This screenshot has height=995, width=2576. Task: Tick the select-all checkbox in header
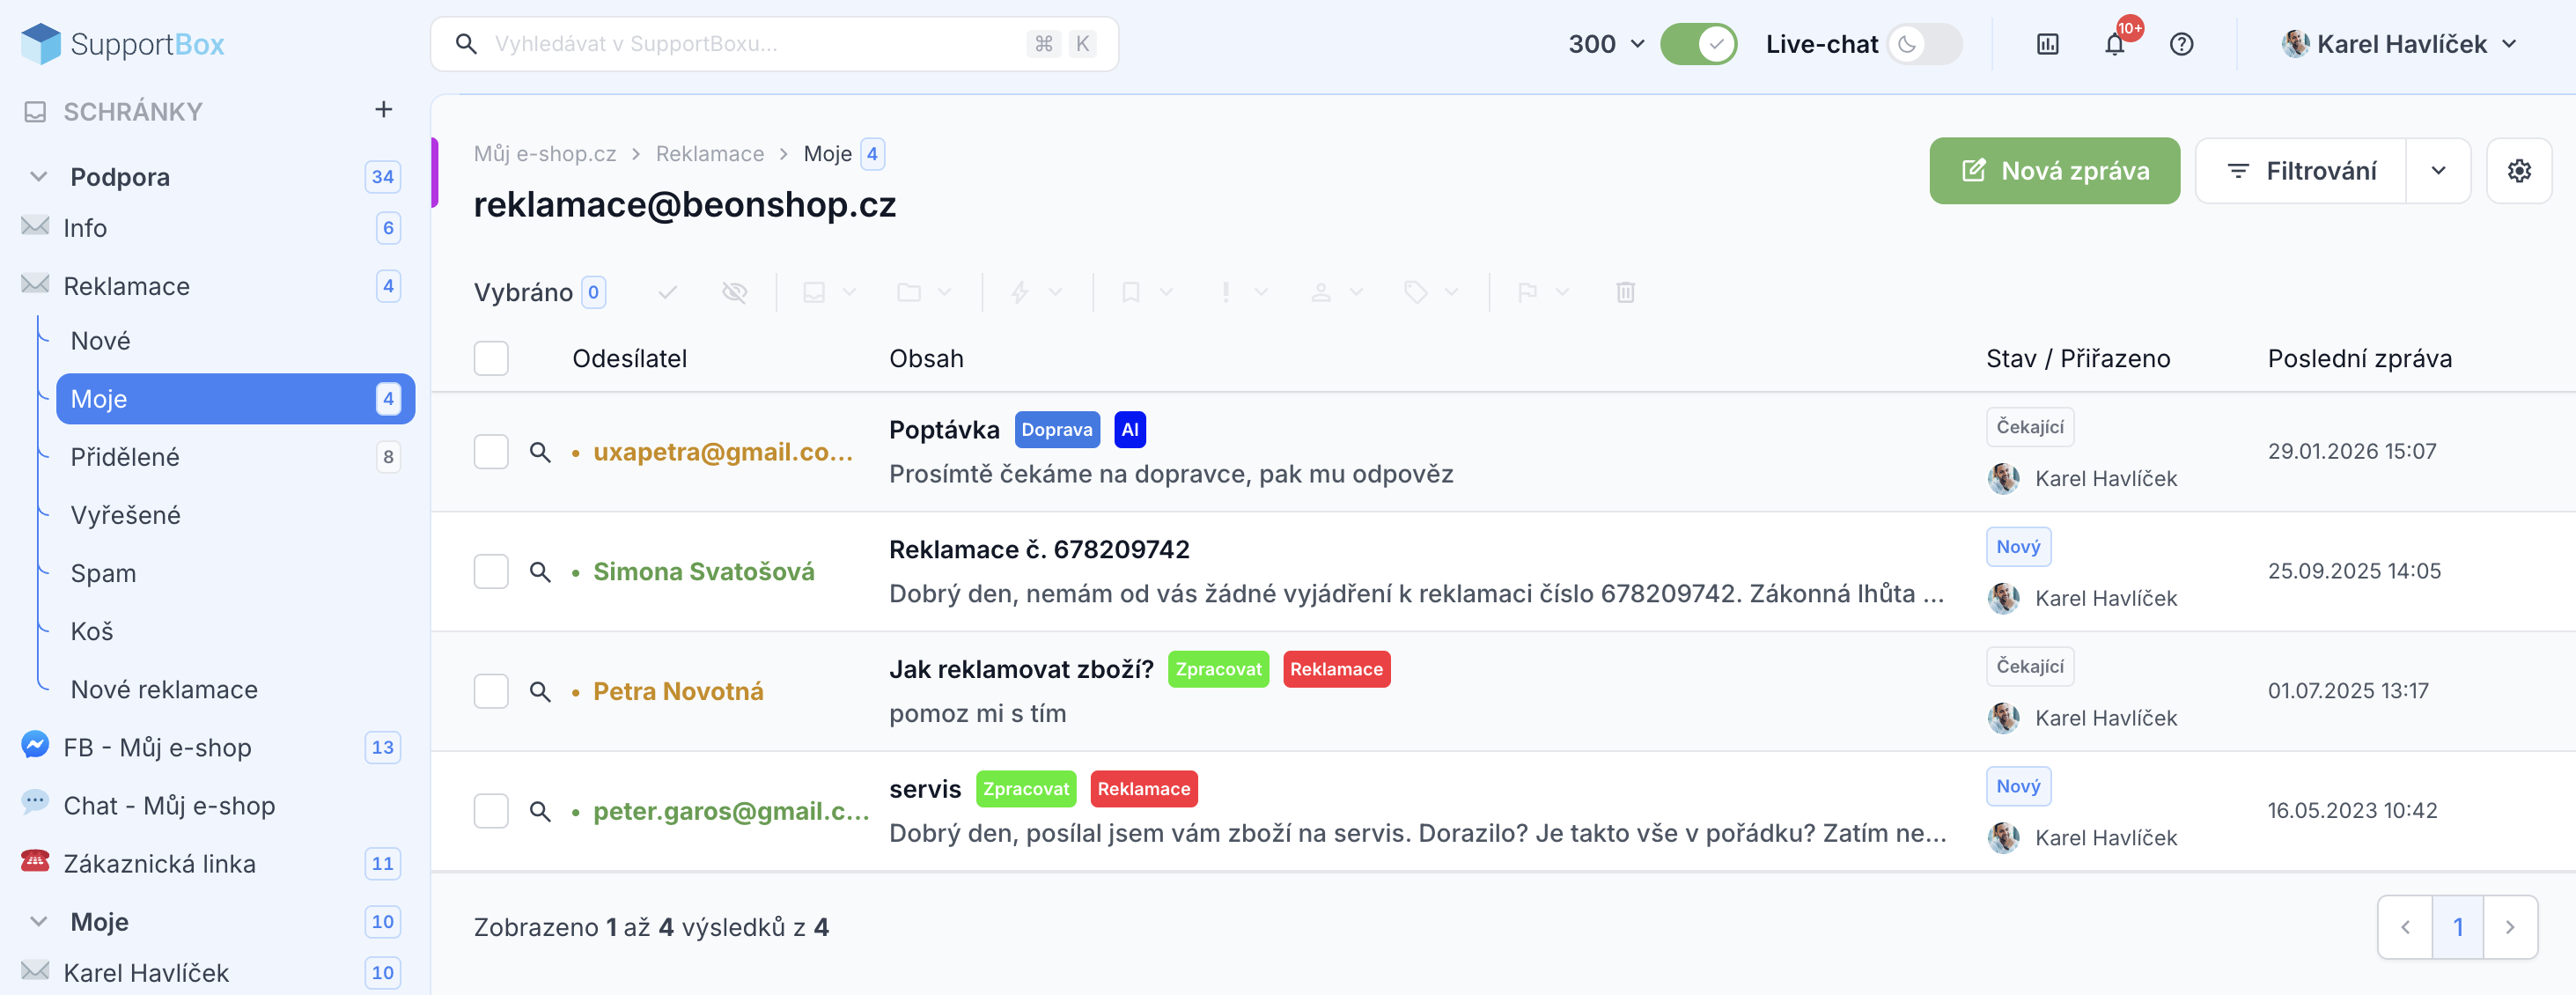[x=491, y=358]
